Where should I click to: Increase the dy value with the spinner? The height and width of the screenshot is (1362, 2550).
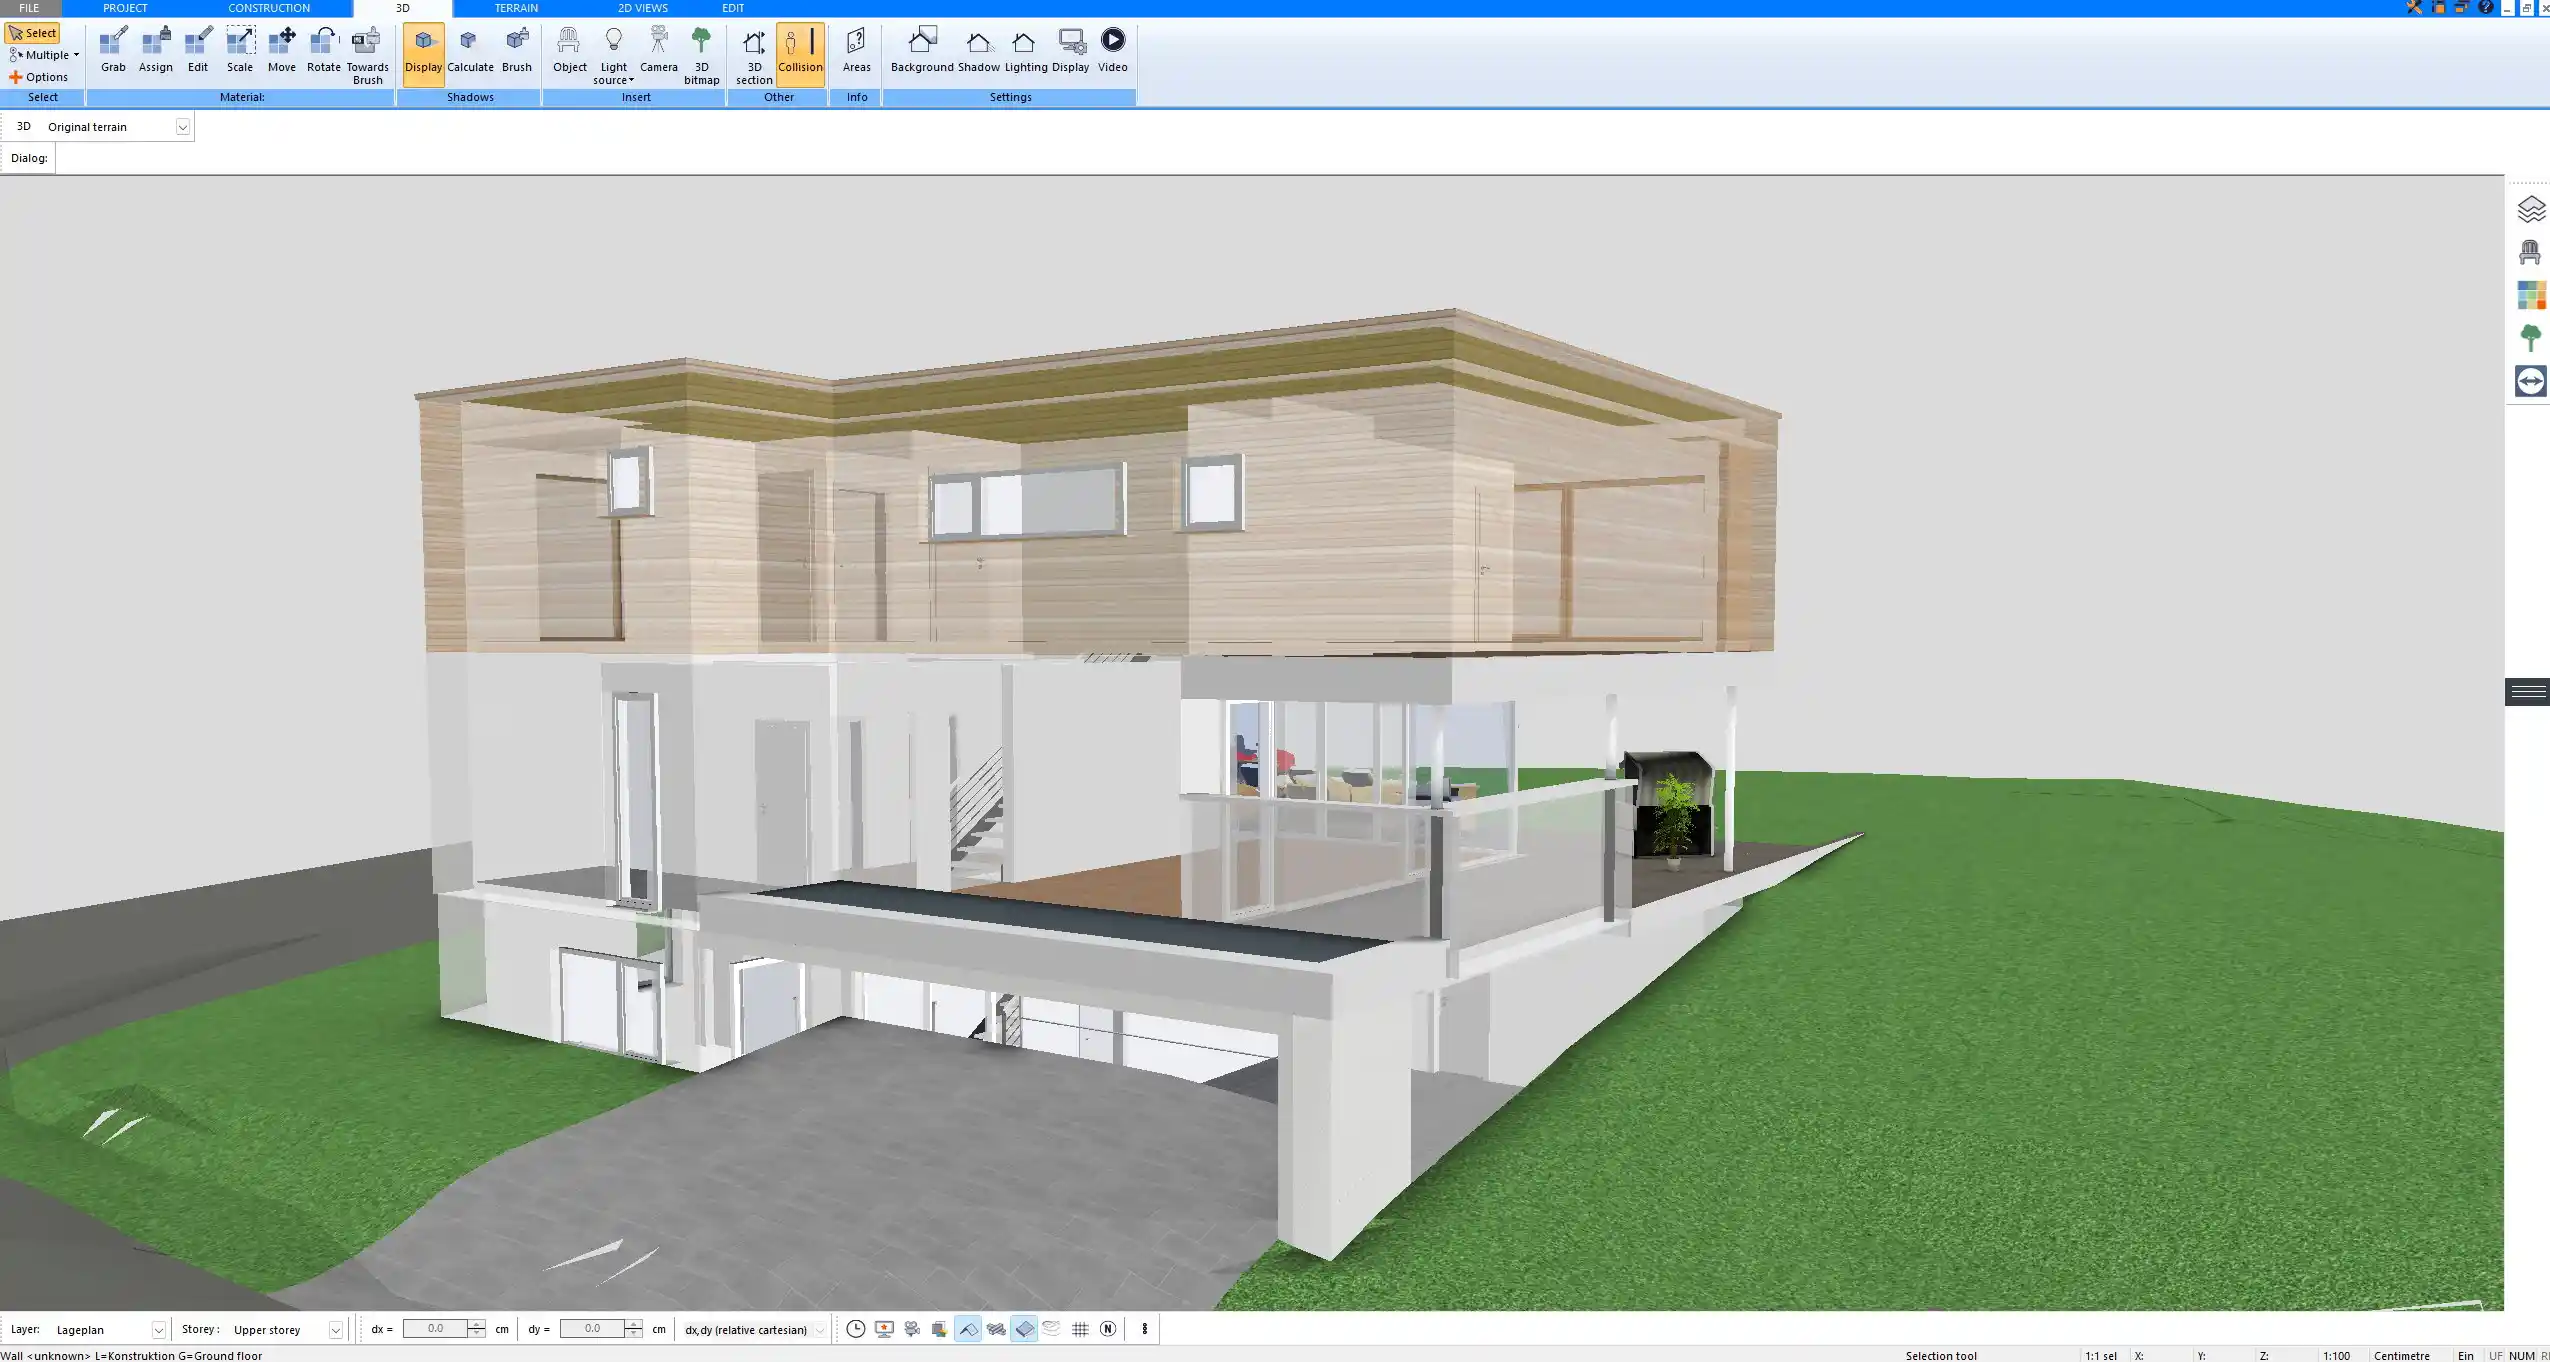633,1324
